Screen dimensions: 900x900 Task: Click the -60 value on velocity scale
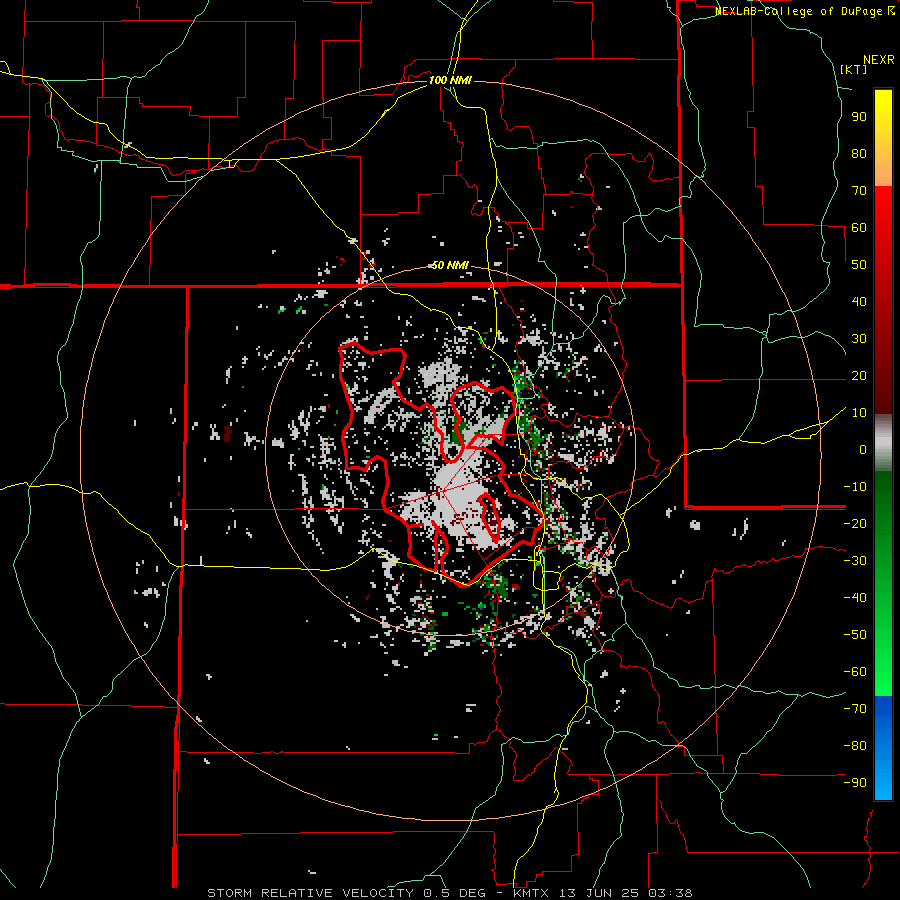855,672
